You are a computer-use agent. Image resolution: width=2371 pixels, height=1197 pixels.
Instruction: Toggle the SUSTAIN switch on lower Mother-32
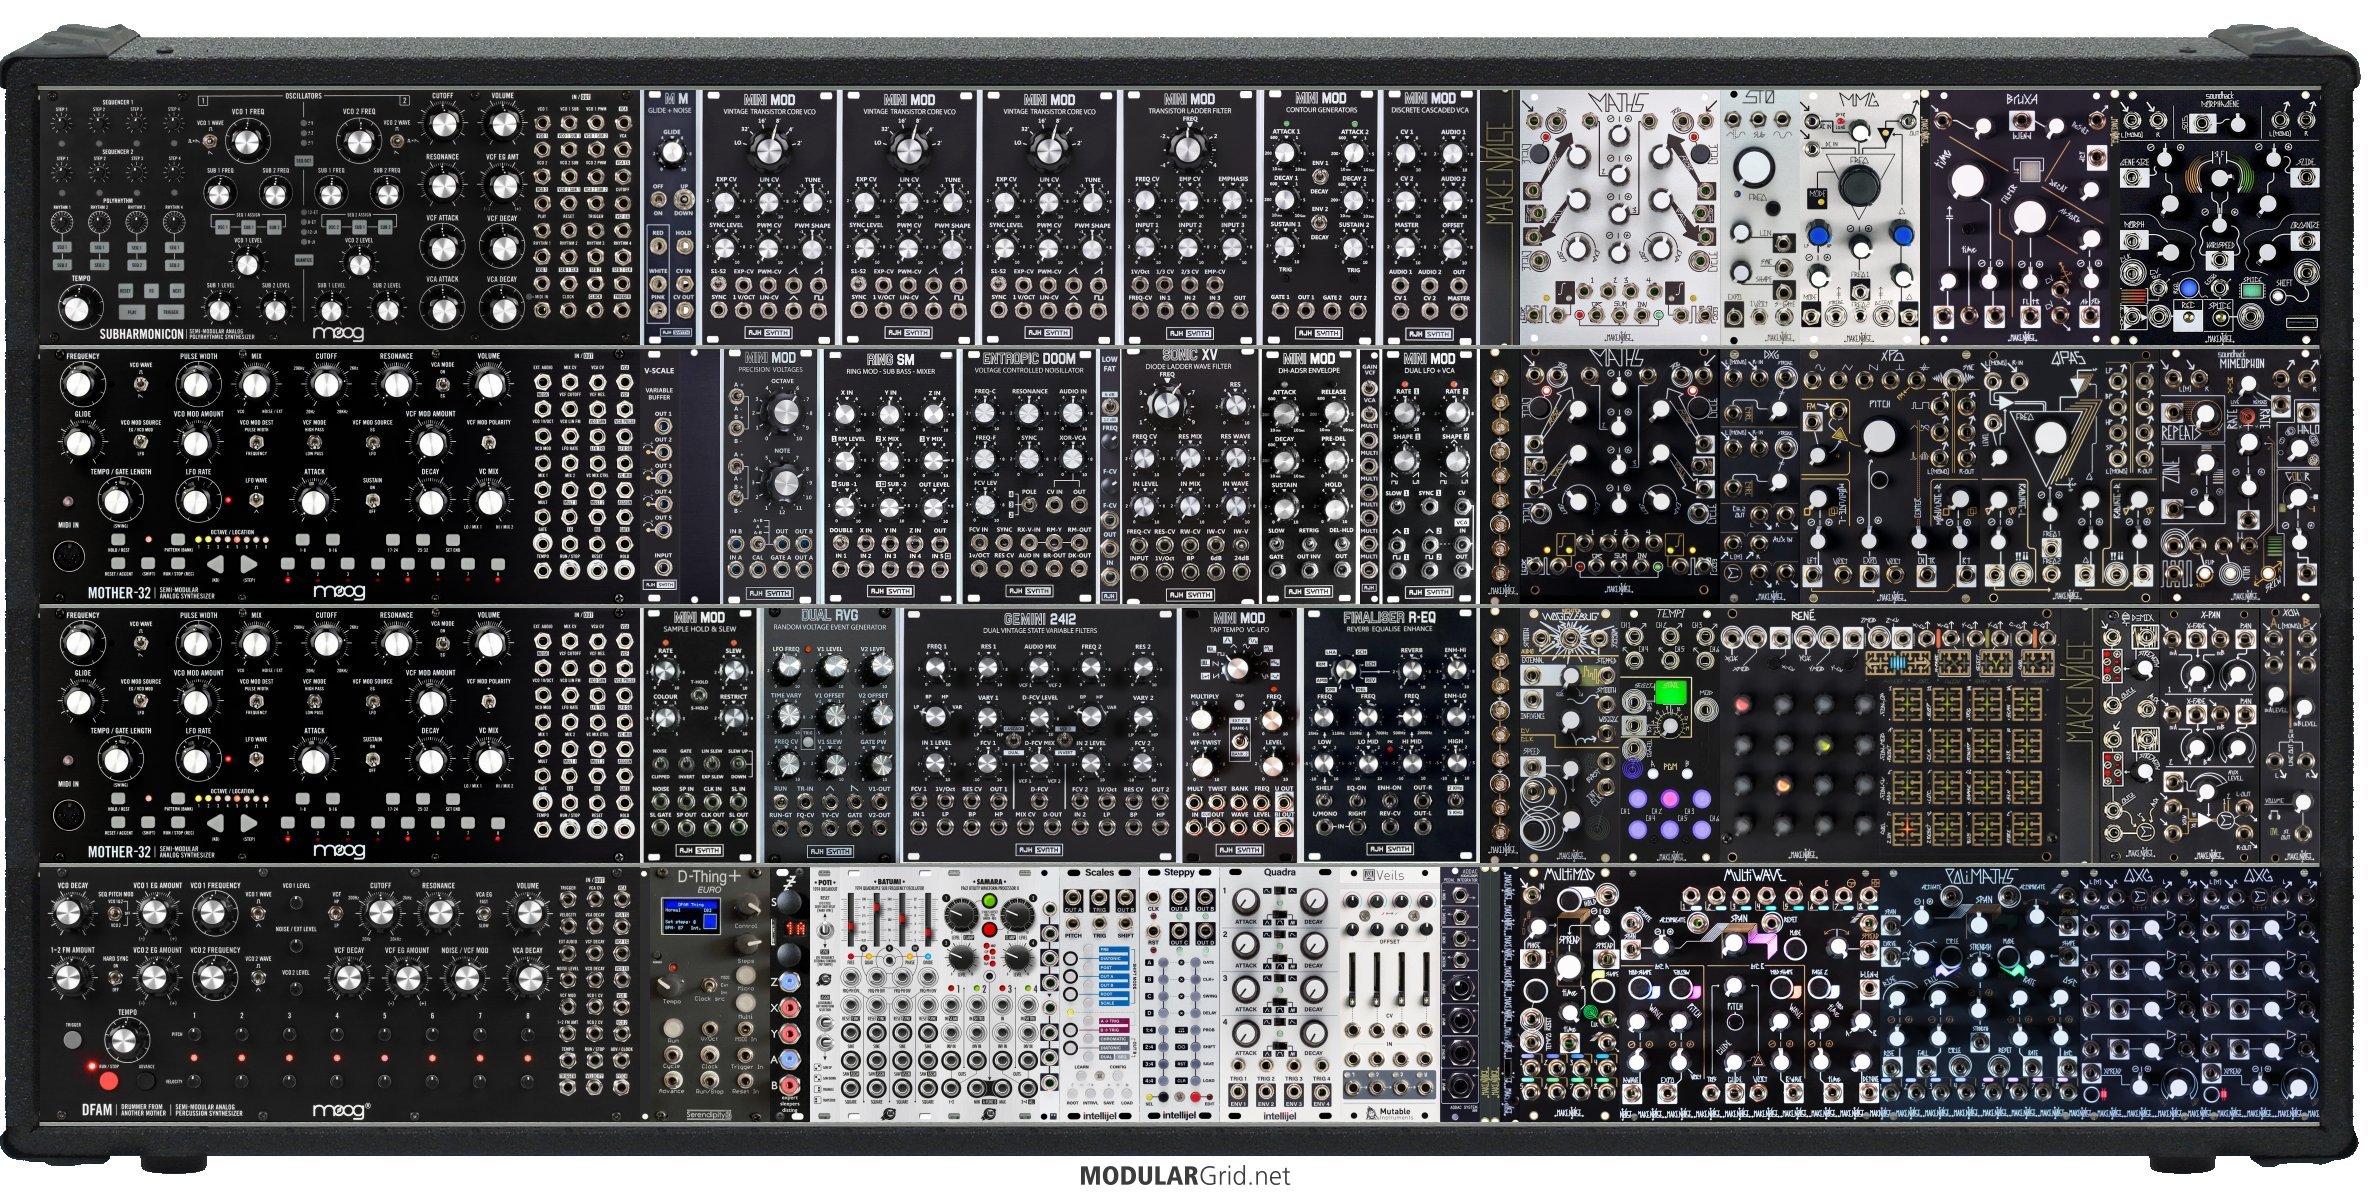372,759
